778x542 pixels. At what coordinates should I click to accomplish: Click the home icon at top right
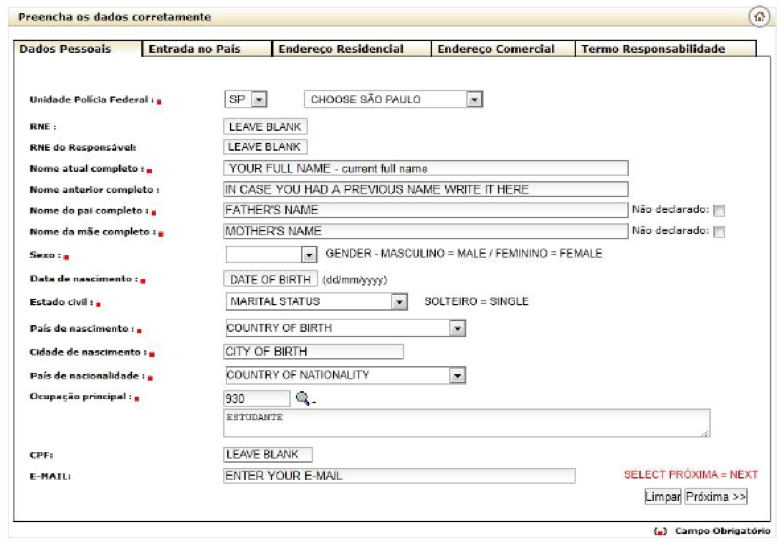pos(759,17)
